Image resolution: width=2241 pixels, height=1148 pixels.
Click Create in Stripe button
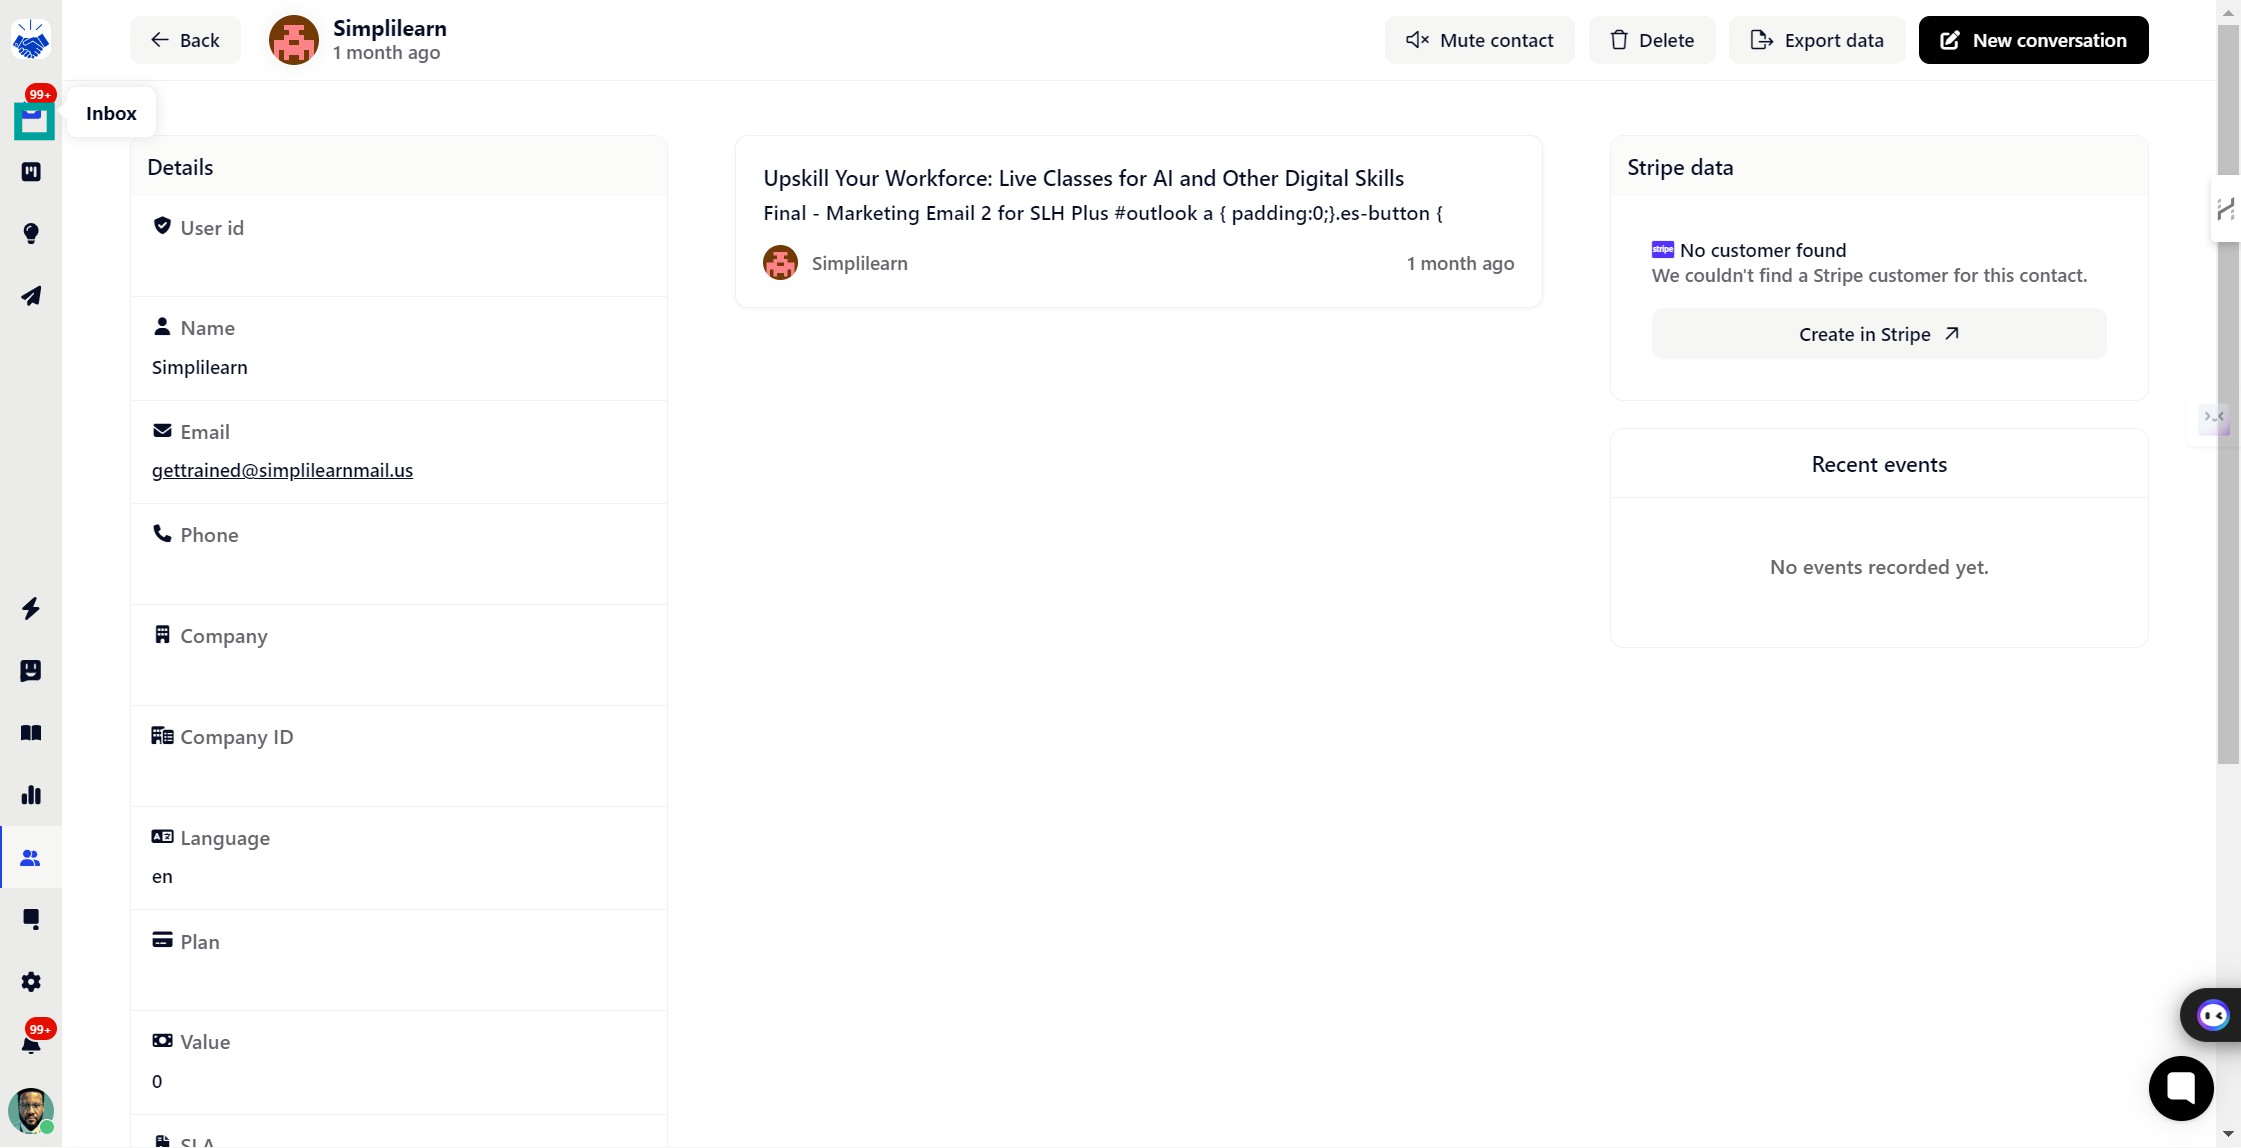point(1878,334)
